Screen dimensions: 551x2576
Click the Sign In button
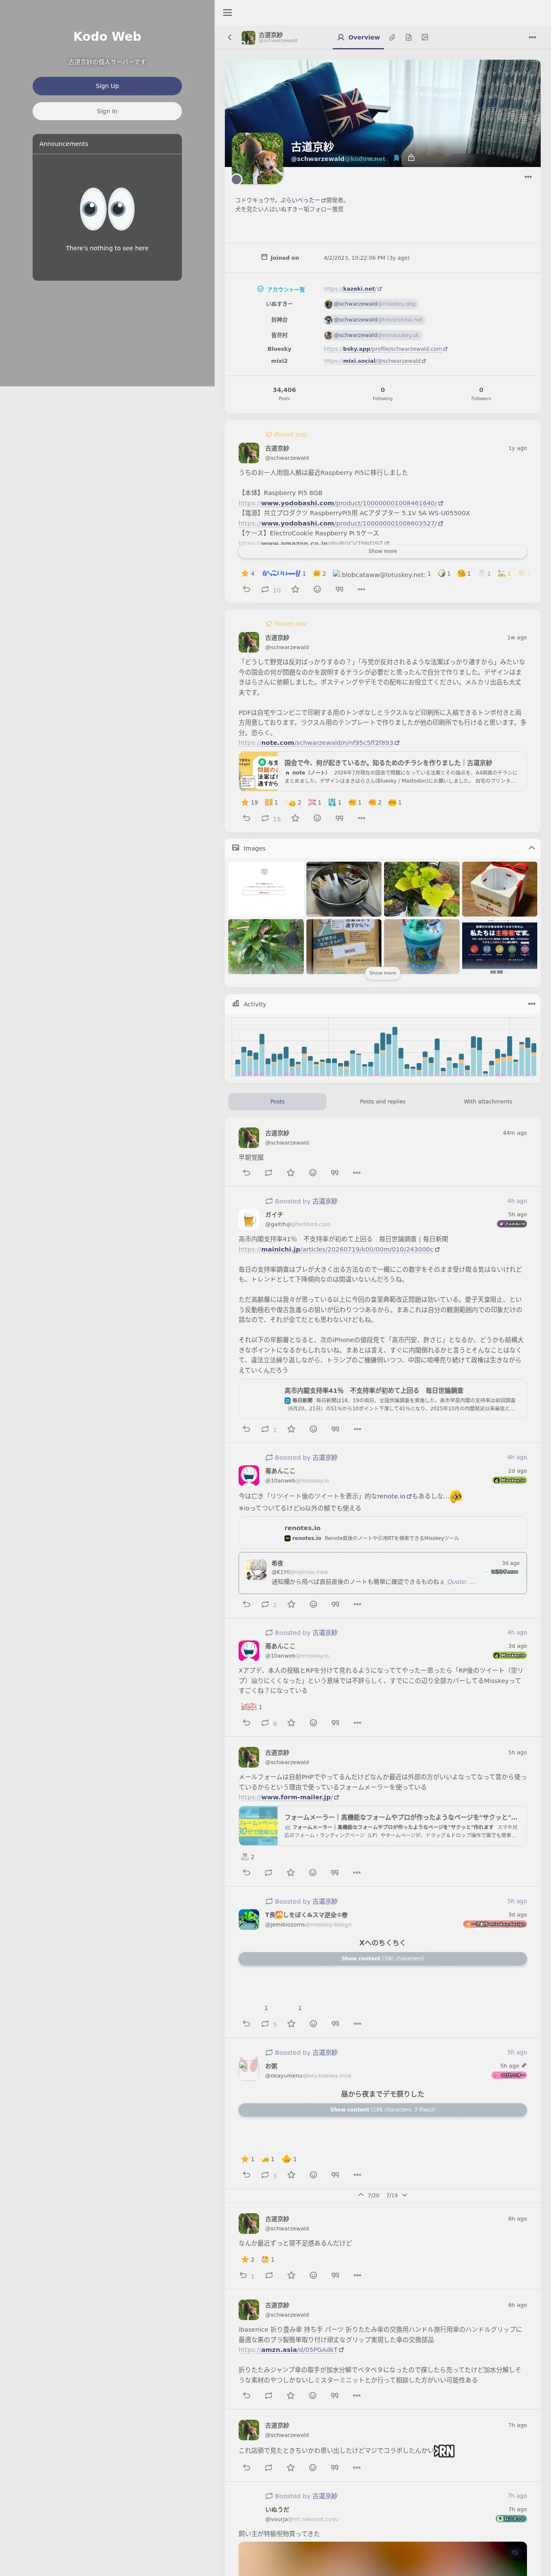(x=107, y=111)
